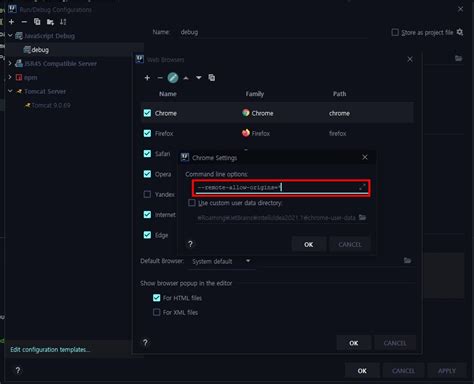Move configuration into new folder icon
Image resolution: width=474 pixels, height=384 pixels.
tap(50, 22)
